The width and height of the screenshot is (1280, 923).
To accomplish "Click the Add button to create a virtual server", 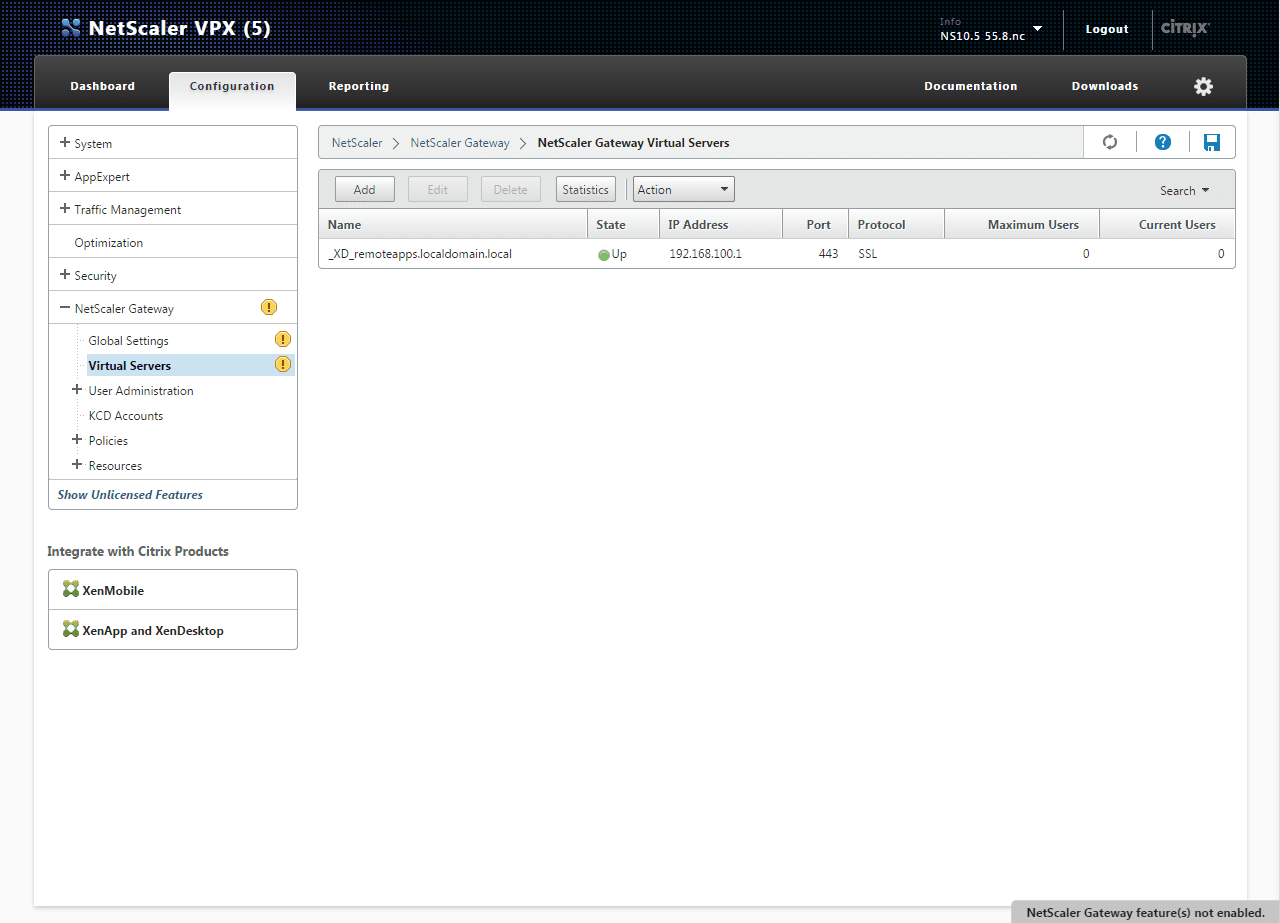I will pyautogui.click(x=363, y=188).
